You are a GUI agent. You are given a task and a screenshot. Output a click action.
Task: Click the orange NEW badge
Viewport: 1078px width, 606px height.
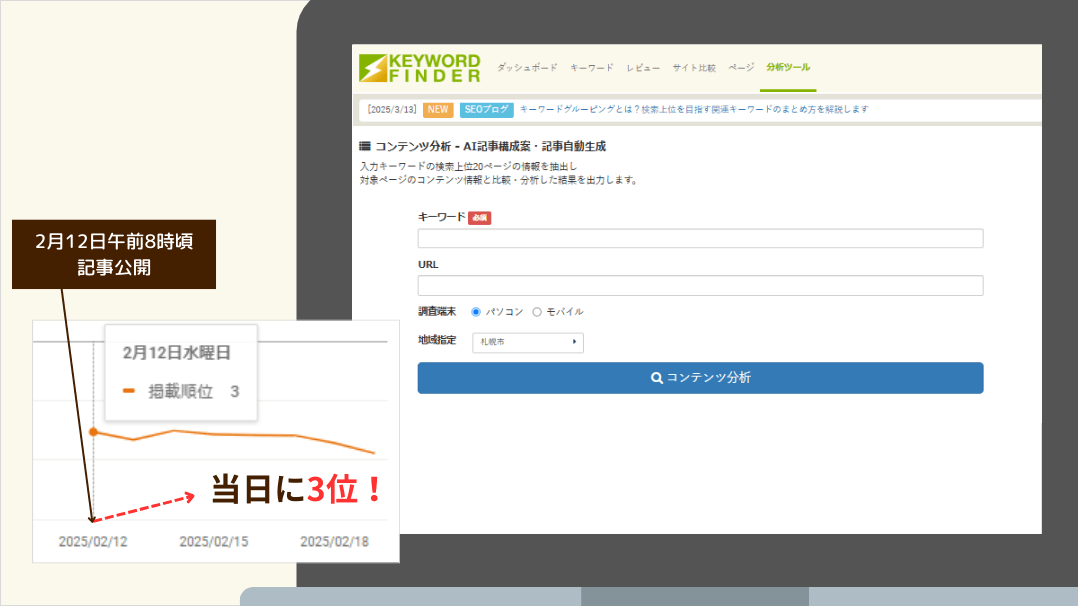[437, 109]
